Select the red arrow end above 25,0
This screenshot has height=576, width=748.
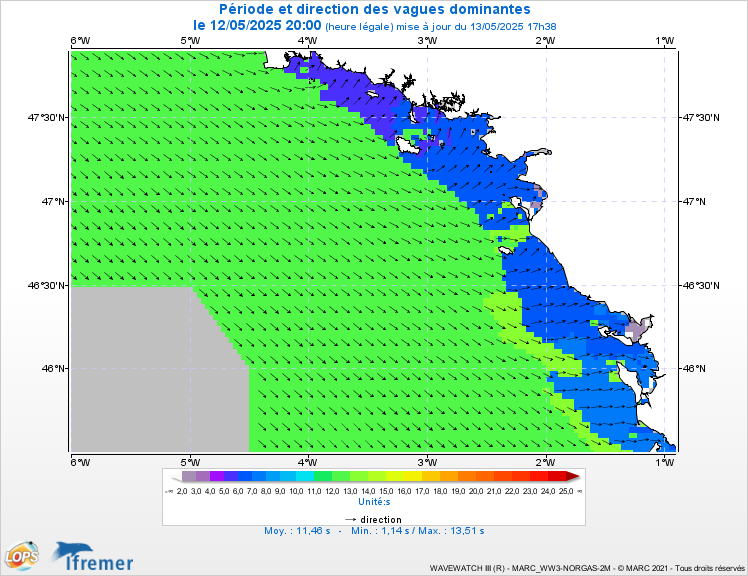[x=573, y=476]
